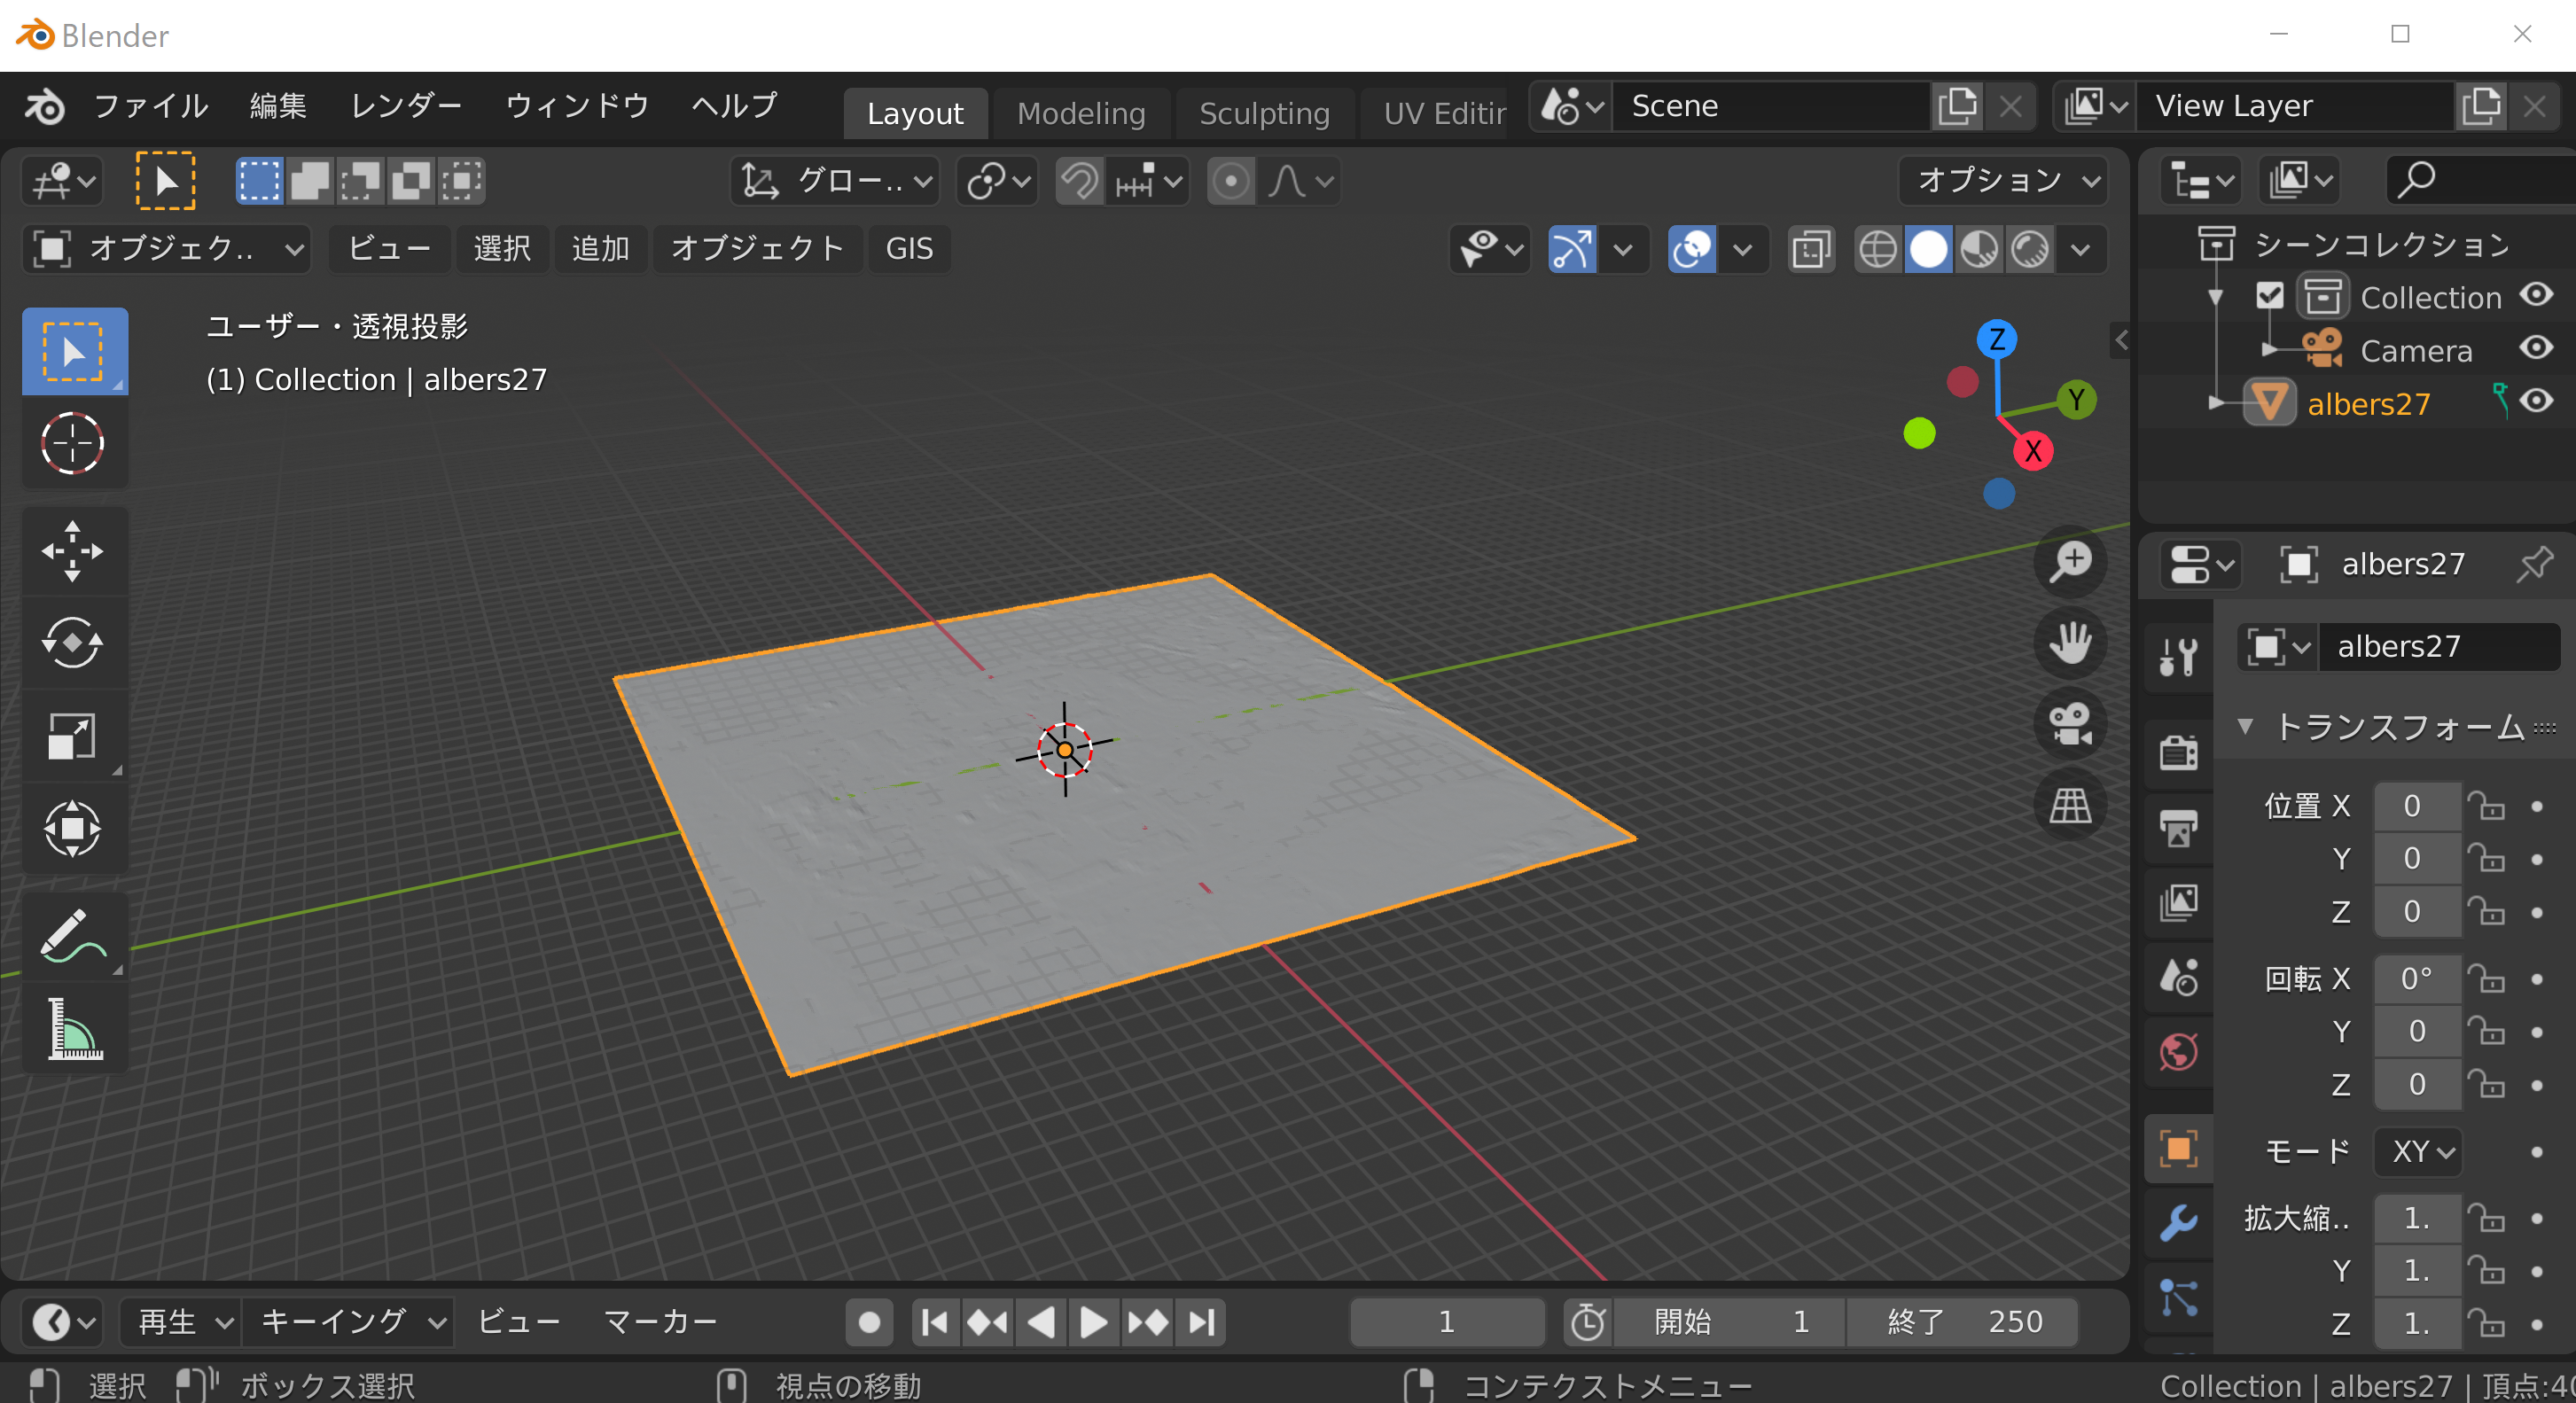2576x1403 pixels.
Task: Open transform orientation dropdown
Action: 836,181
